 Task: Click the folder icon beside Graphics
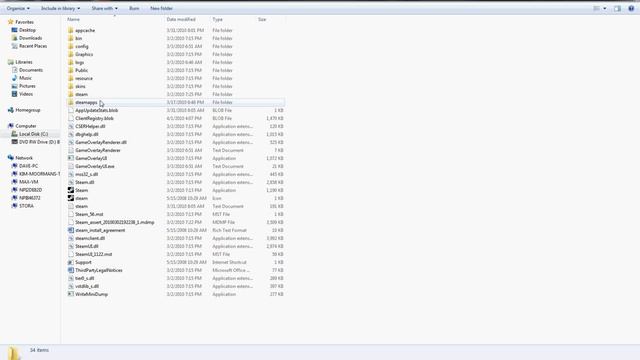[x=71, y=54]
